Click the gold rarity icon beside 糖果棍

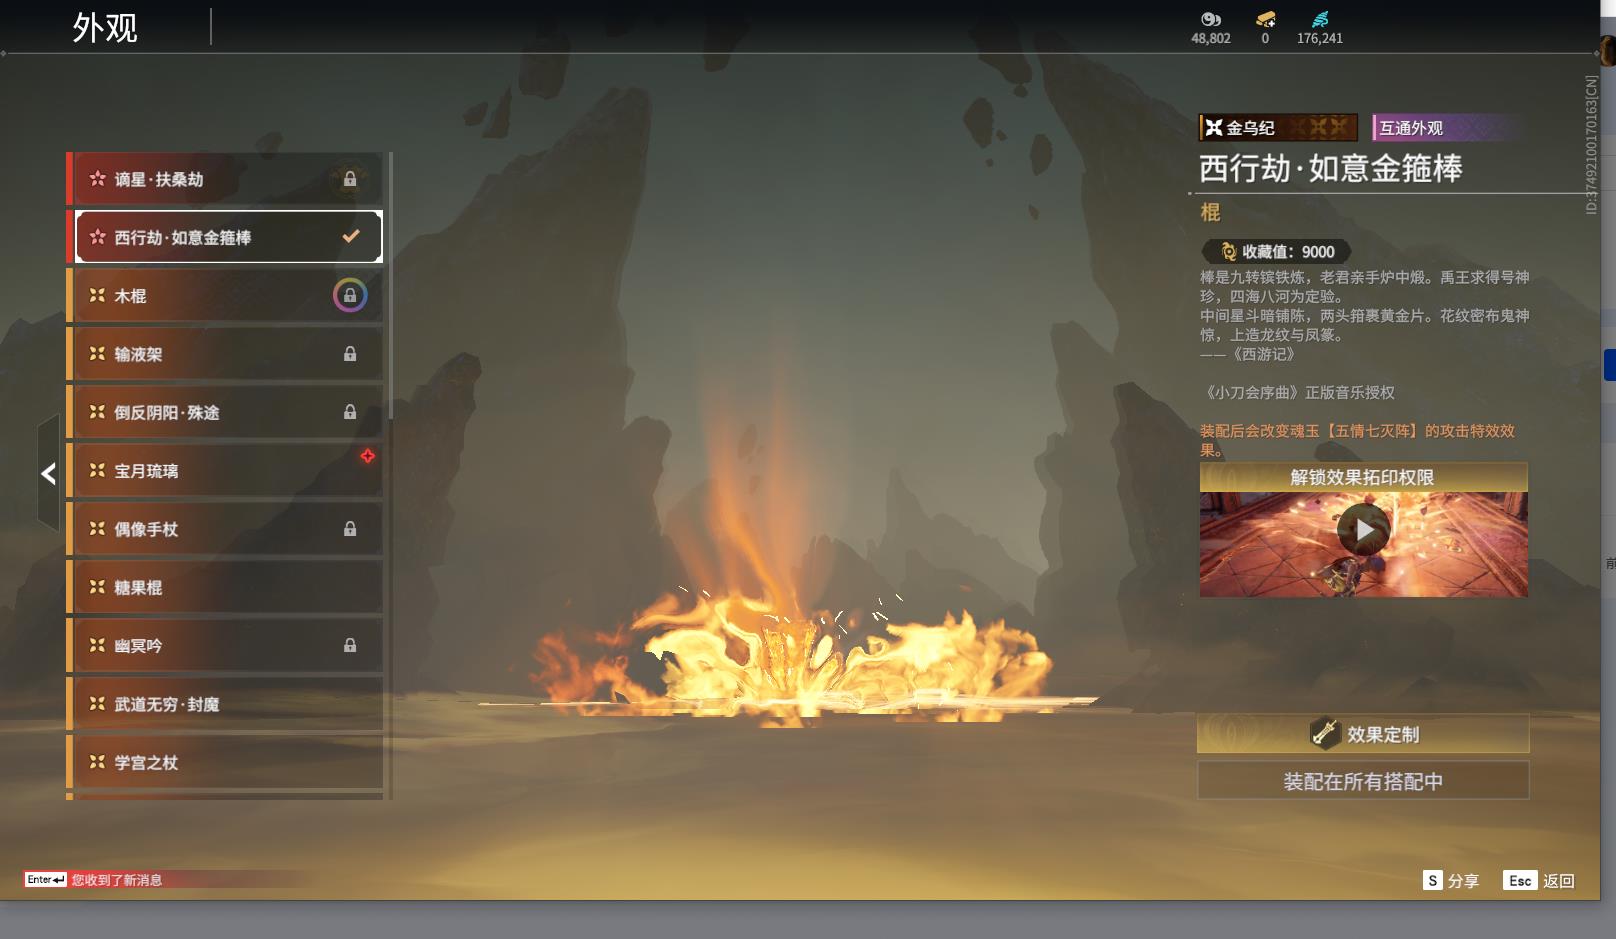tap(97, 587)
